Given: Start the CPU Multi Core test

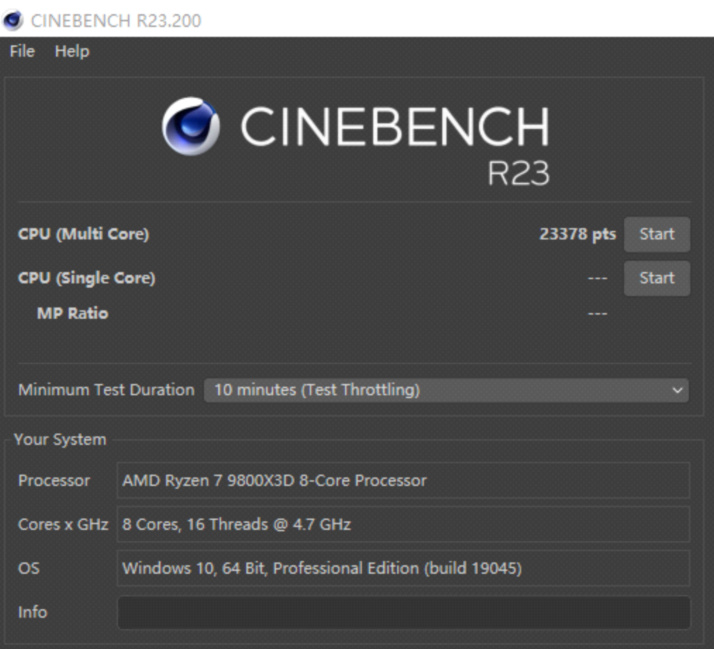Looking at the screenshot, I should point(657,234).
